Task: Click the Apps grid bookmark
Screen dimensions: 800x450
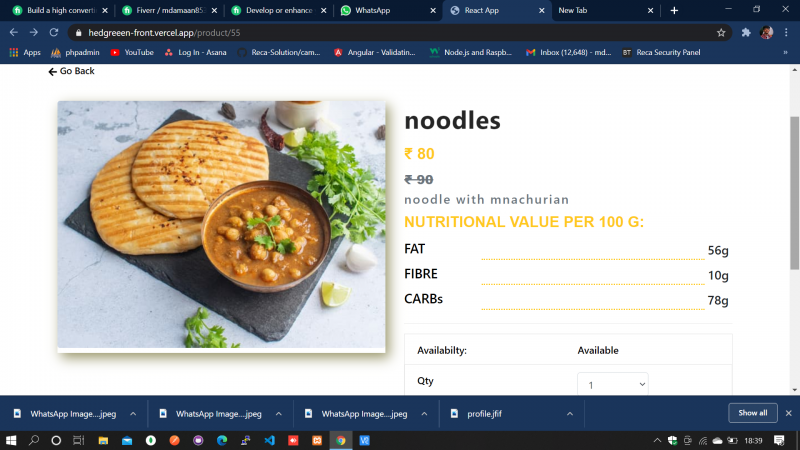Action: 25,53
